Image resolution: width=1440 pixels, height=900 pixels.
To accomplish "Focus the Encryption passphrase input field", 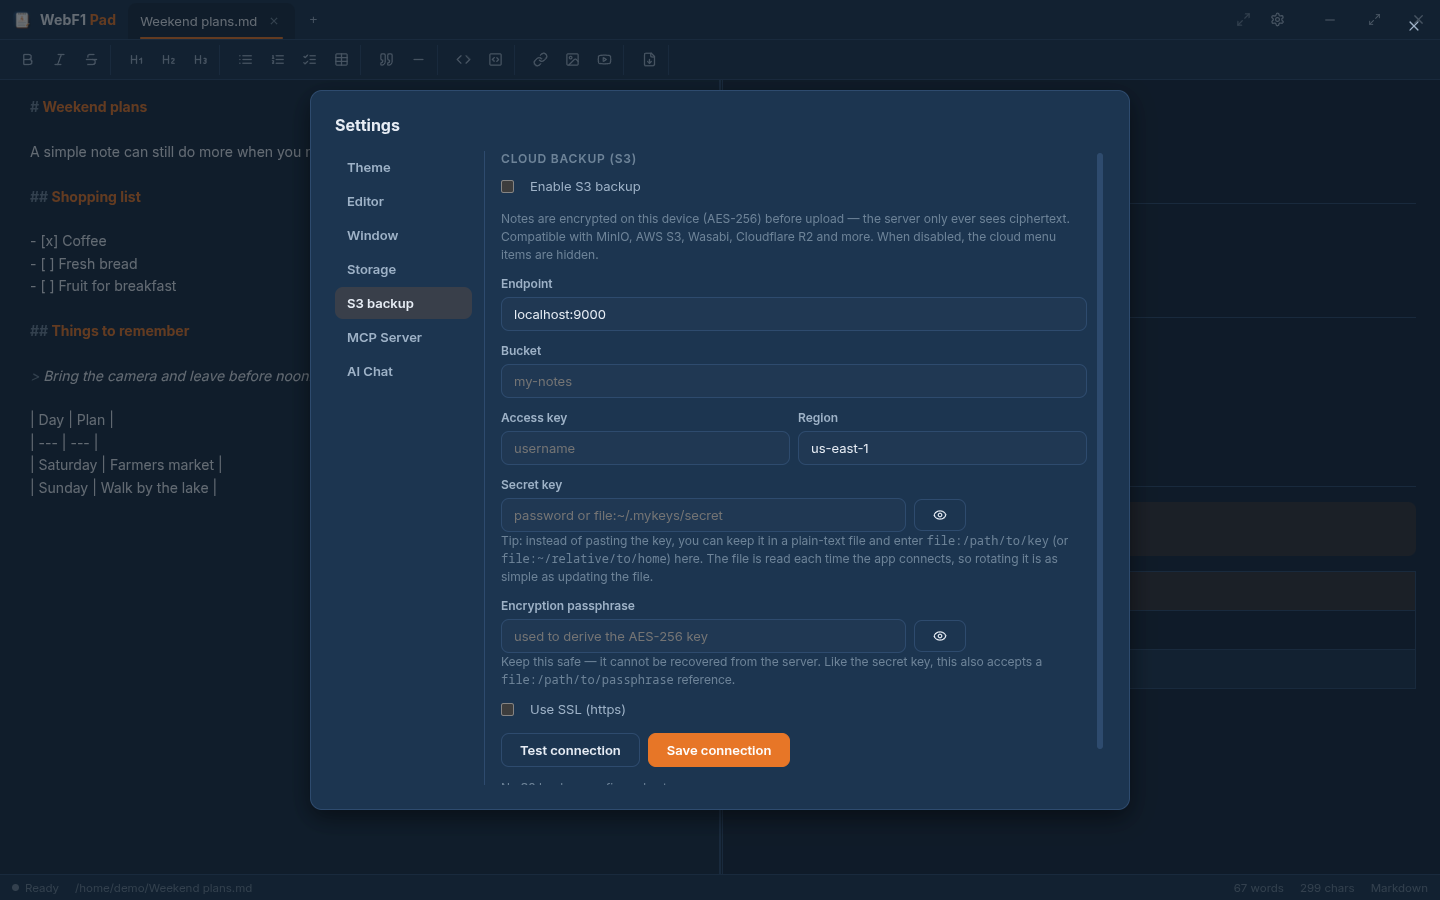I will (x=703, y=636).
